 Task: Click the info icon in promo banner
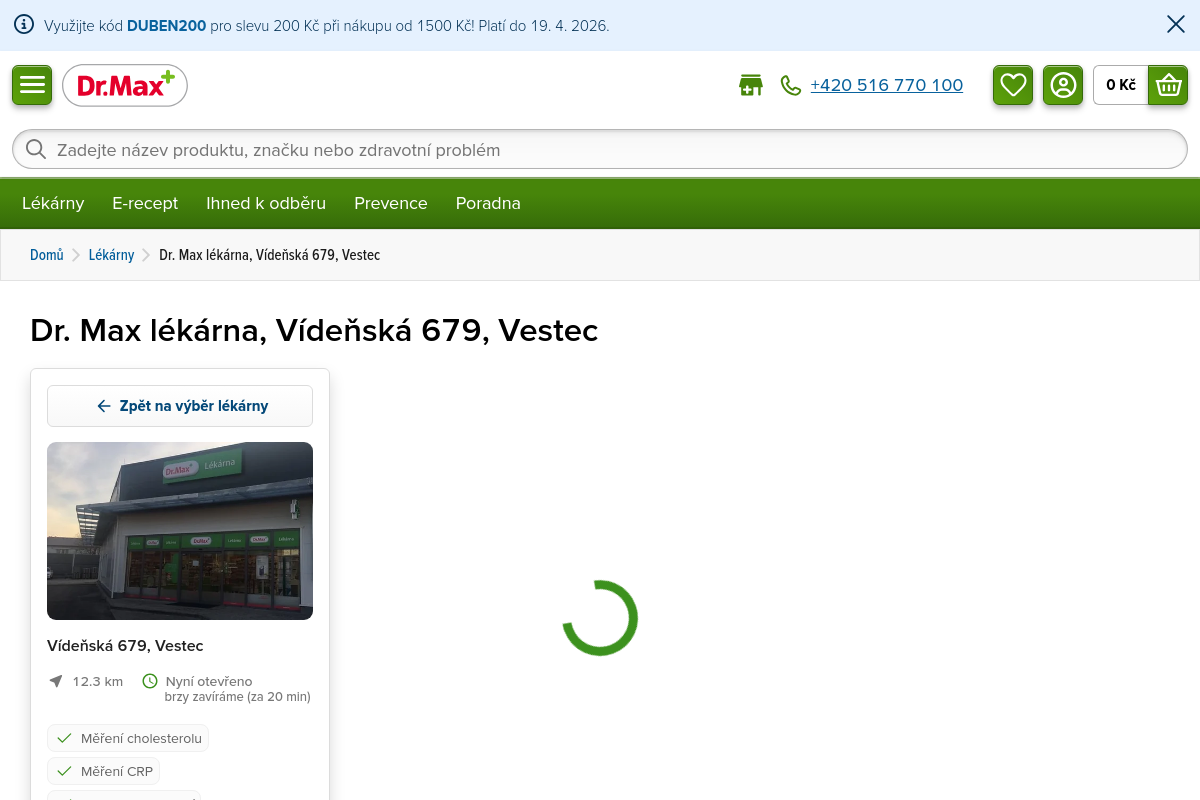coord(24,25)
